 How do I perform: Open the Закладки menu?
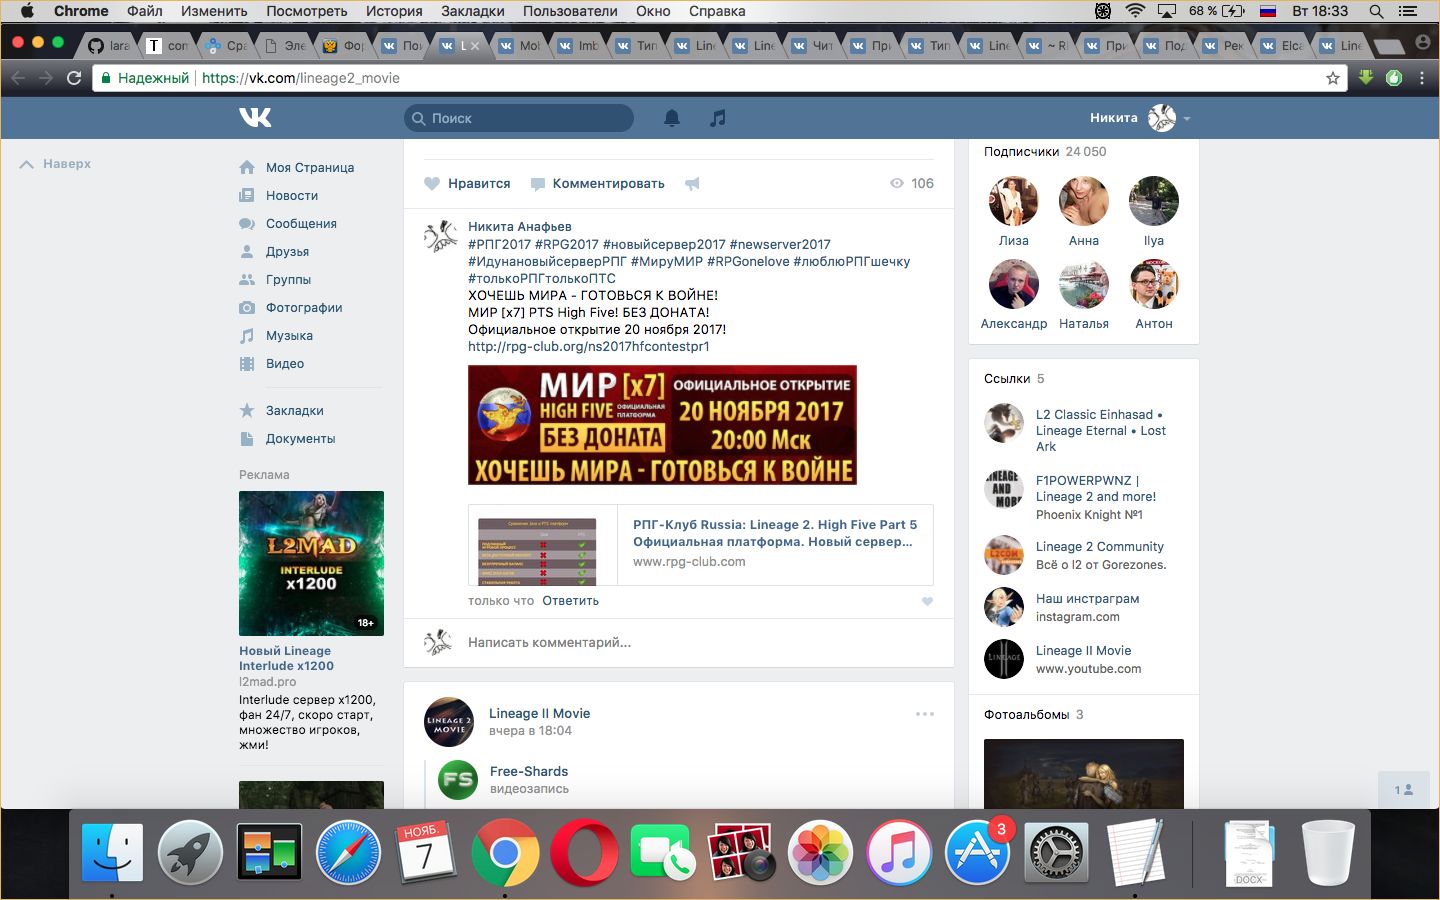pyautogui.click(x=472, y=11)
